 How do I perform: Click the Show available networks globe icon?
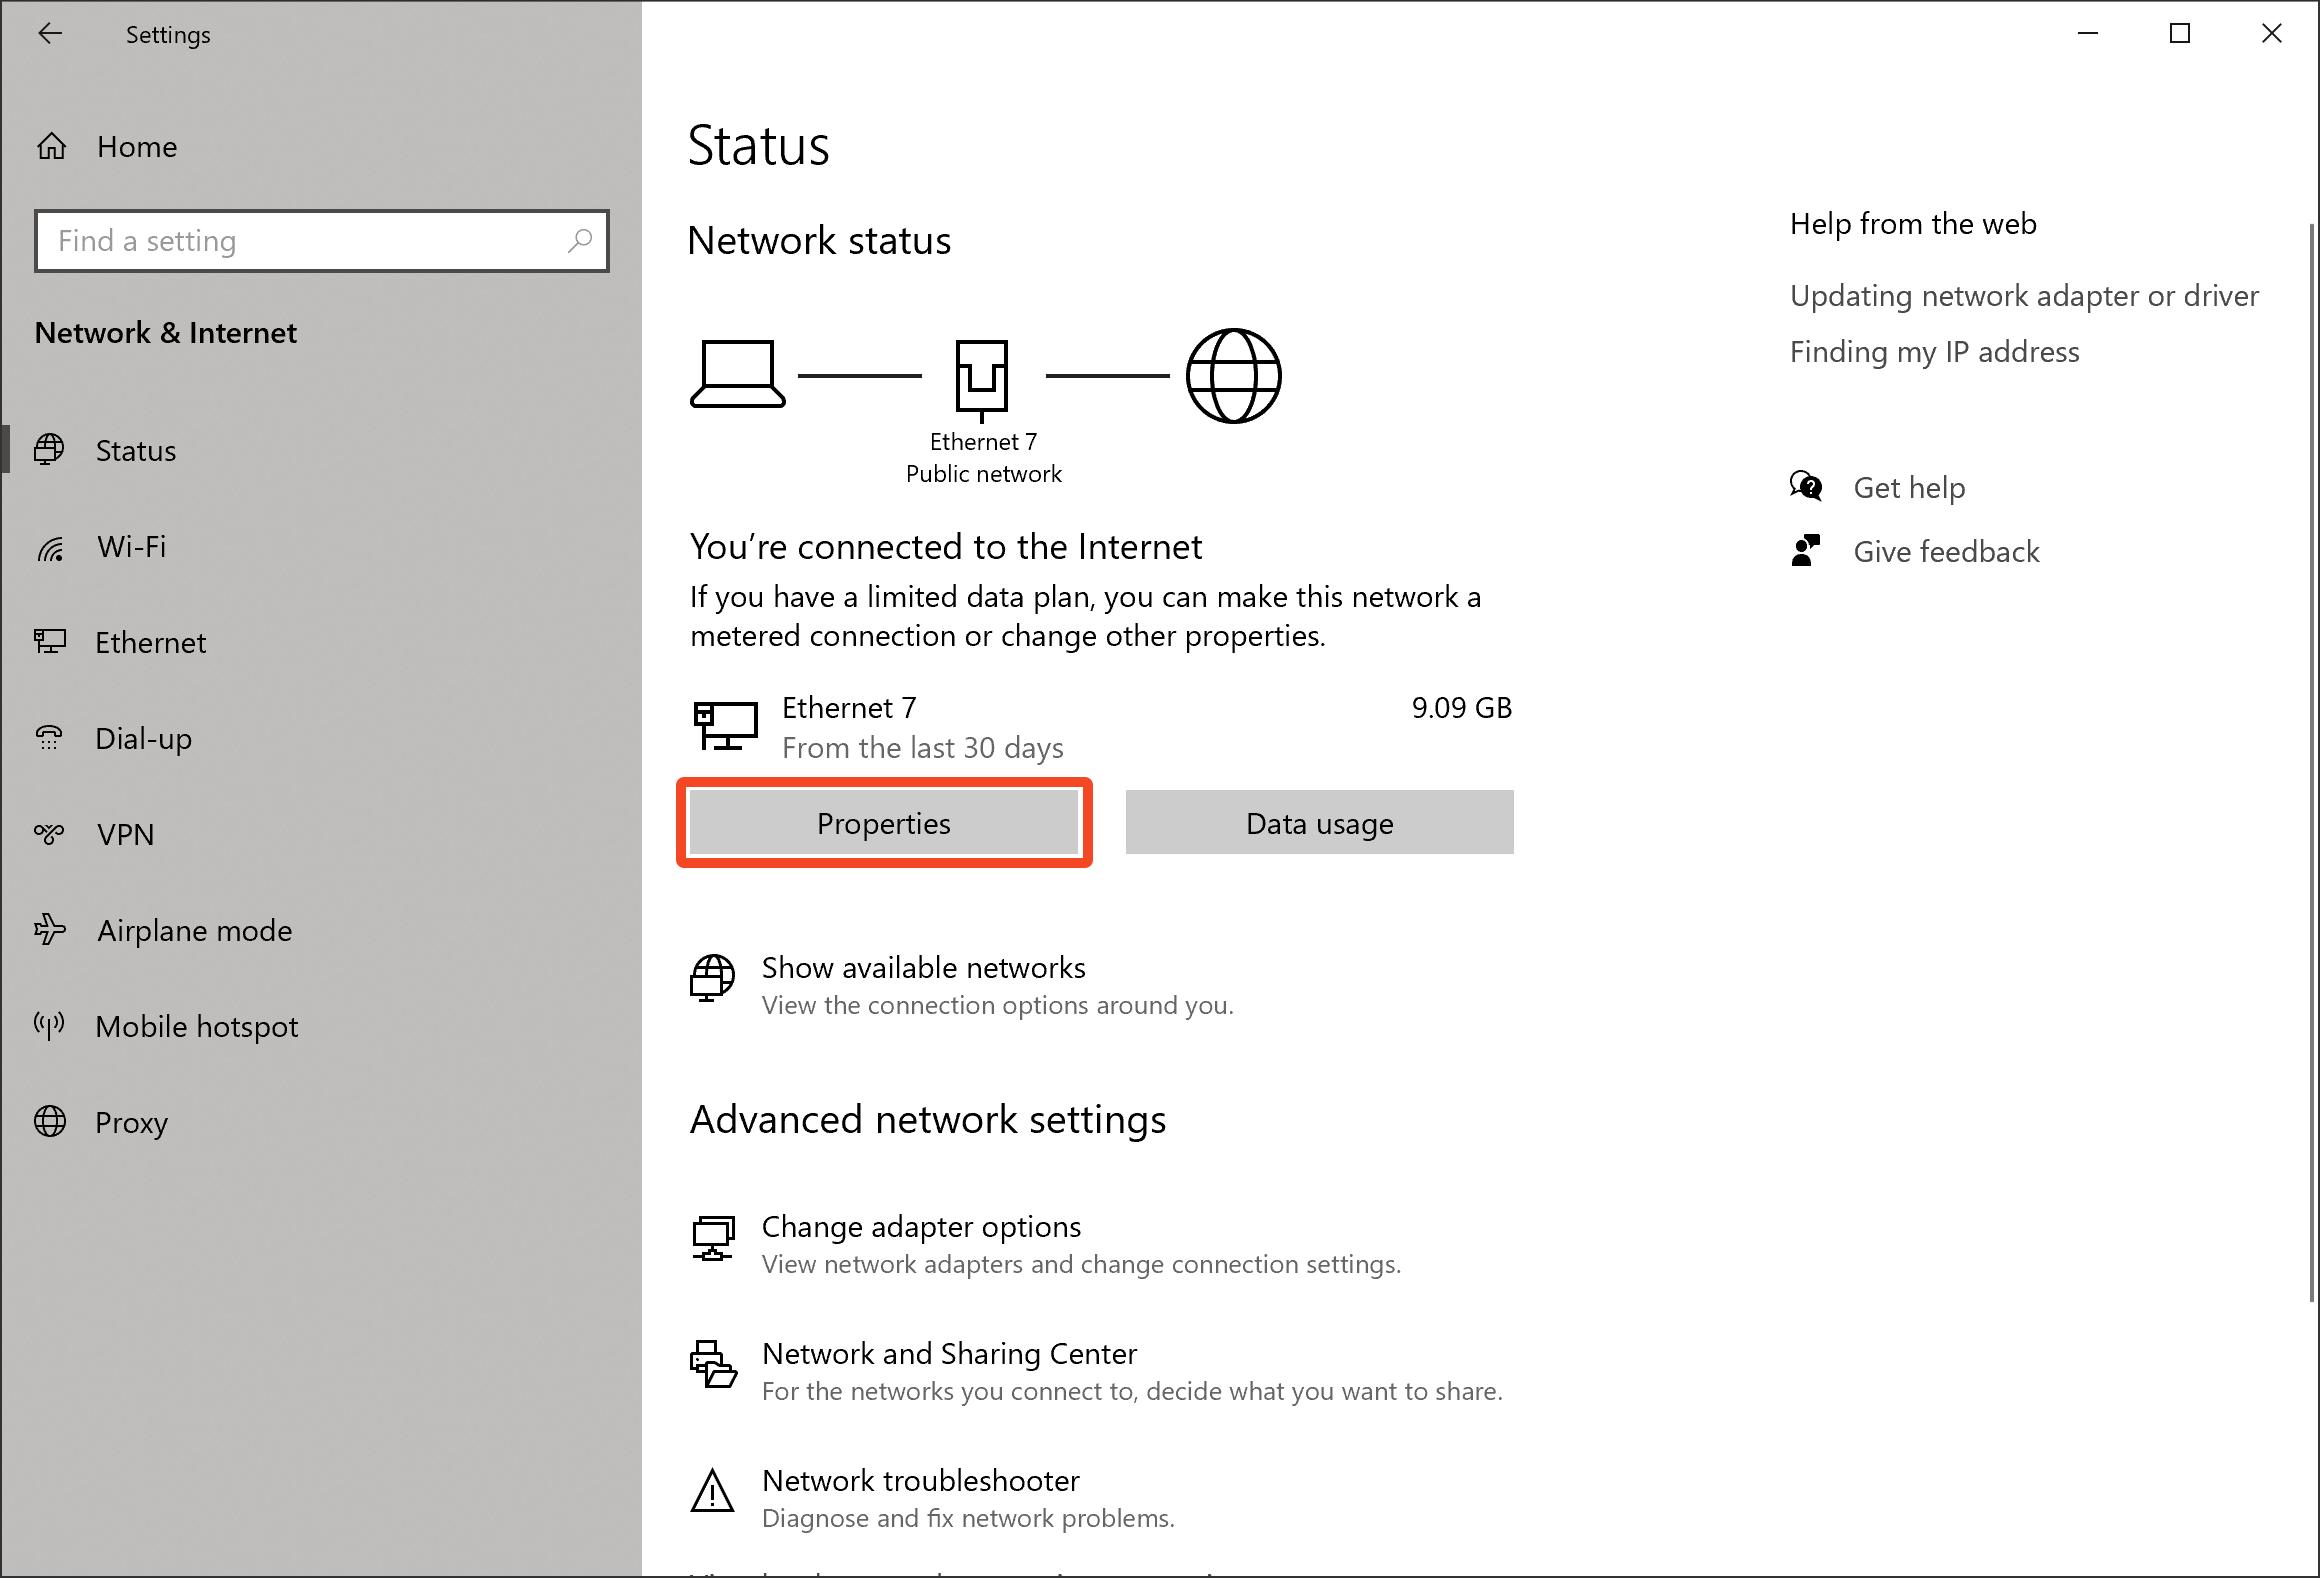(x=712, y=978)
